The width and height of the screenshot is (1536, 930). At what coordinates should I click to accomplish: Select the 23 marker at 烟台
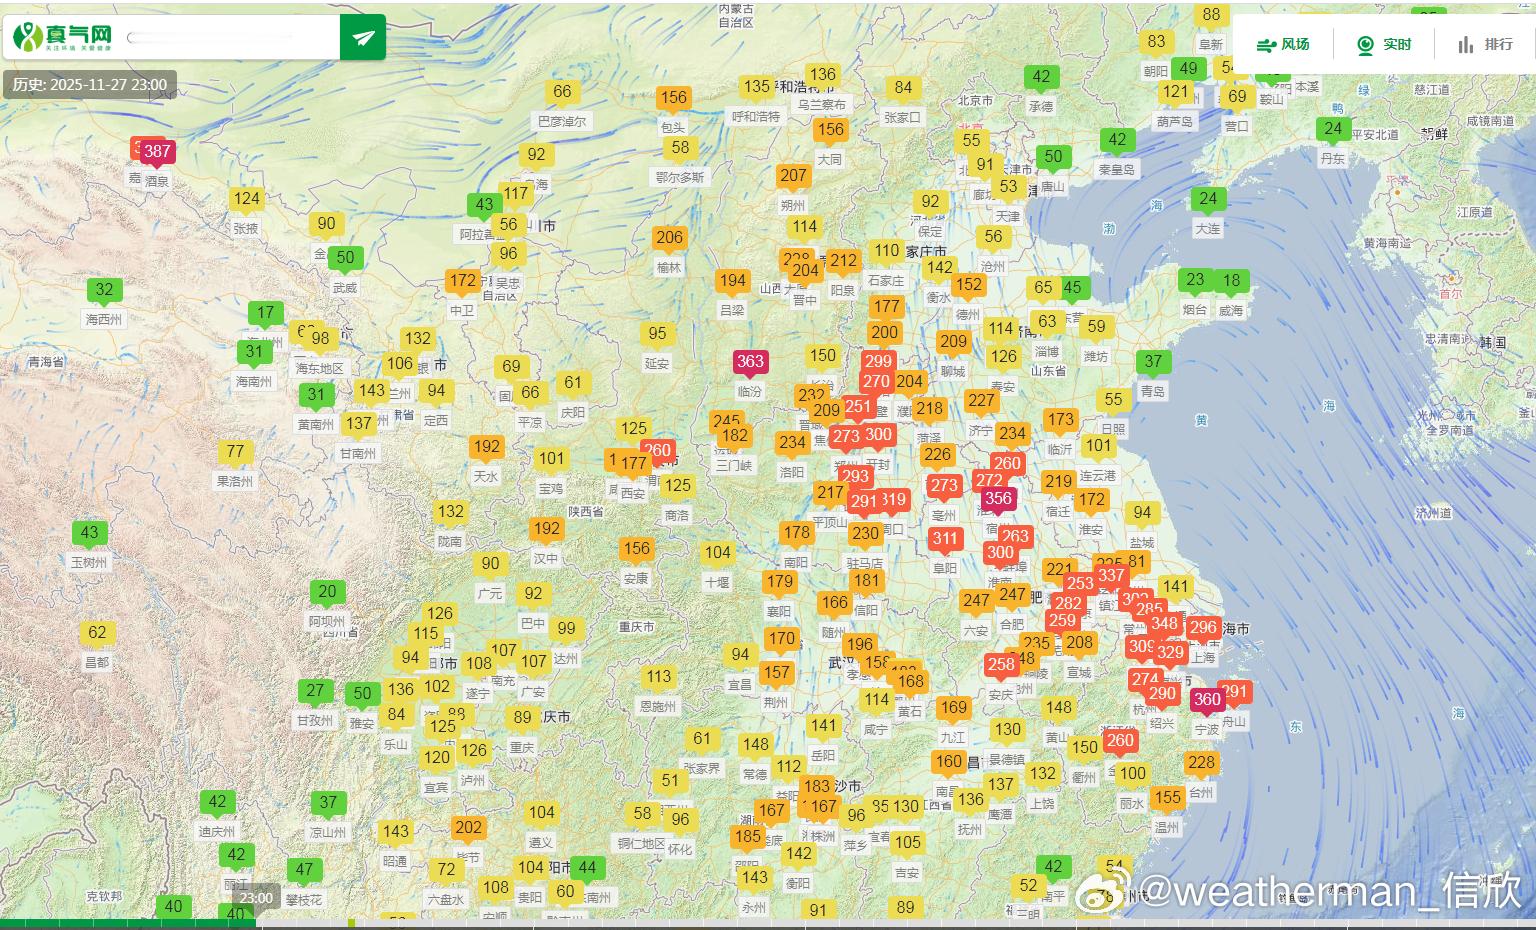point(1195,280)
